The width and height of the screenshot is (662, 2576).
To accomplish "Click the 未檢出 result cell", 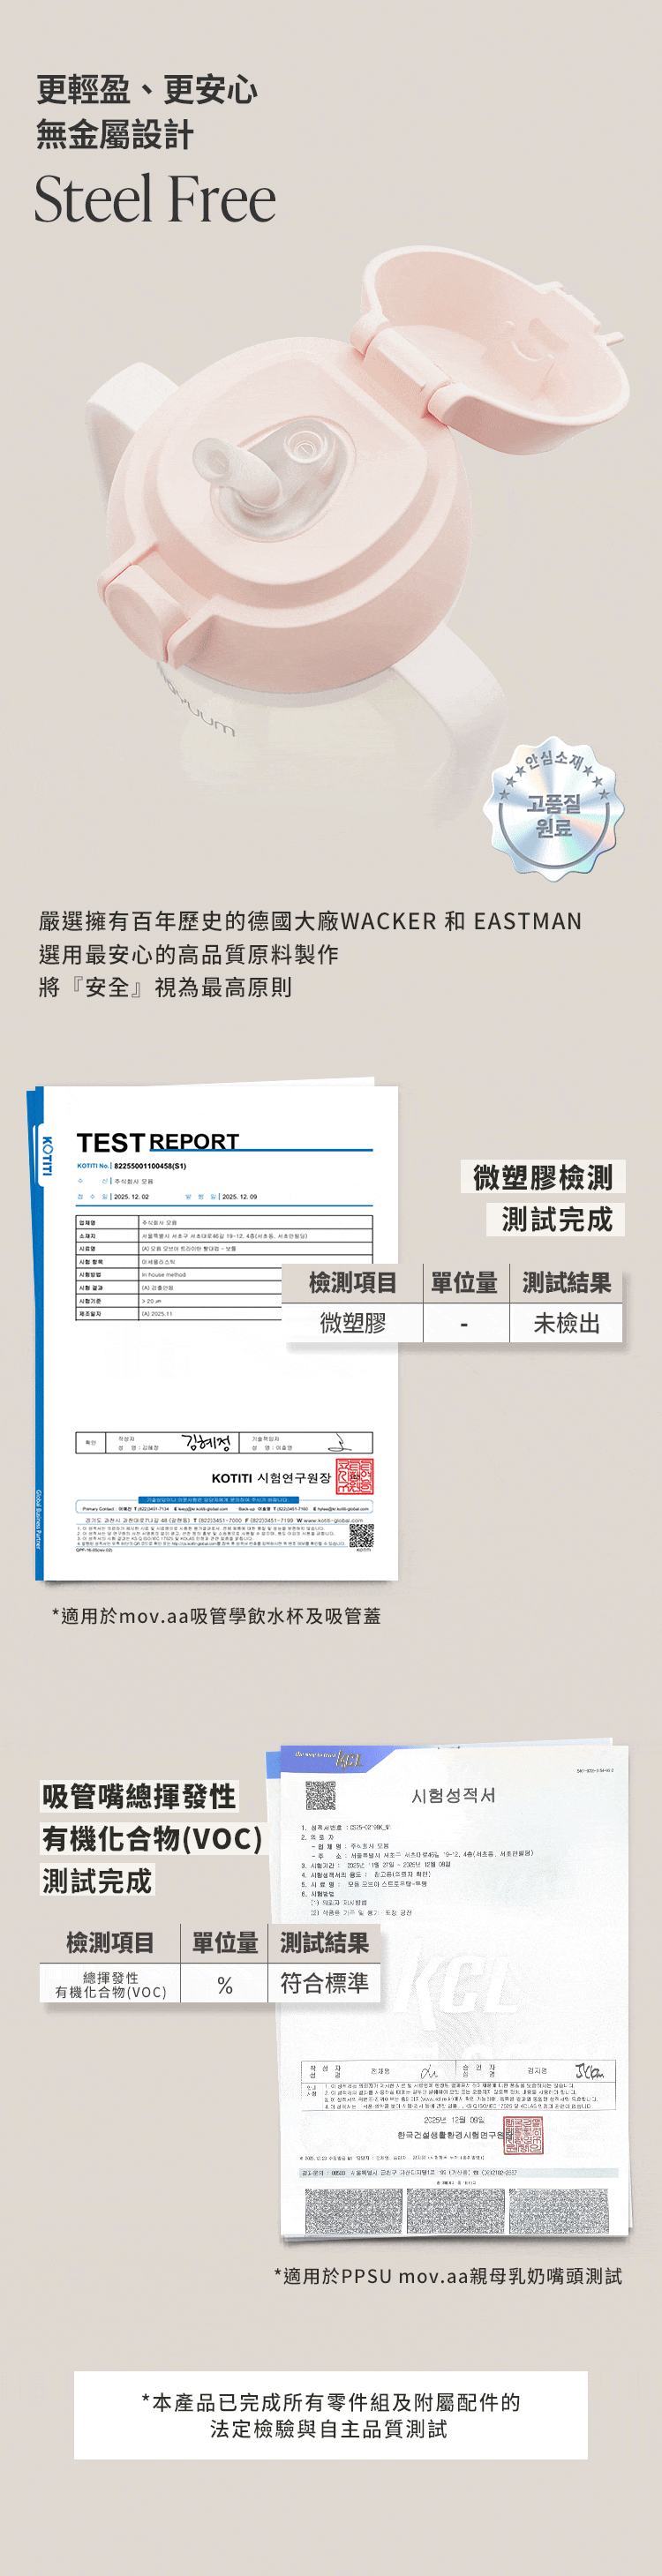I will coord(566,1323).
